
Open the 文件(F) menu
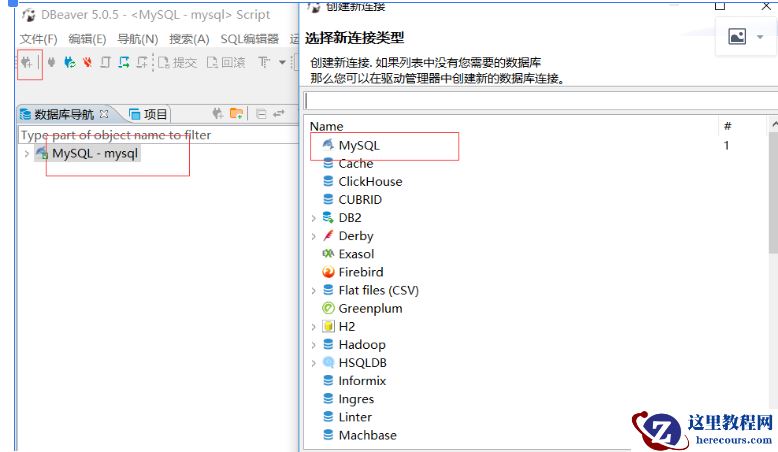(x=38, y=39)
